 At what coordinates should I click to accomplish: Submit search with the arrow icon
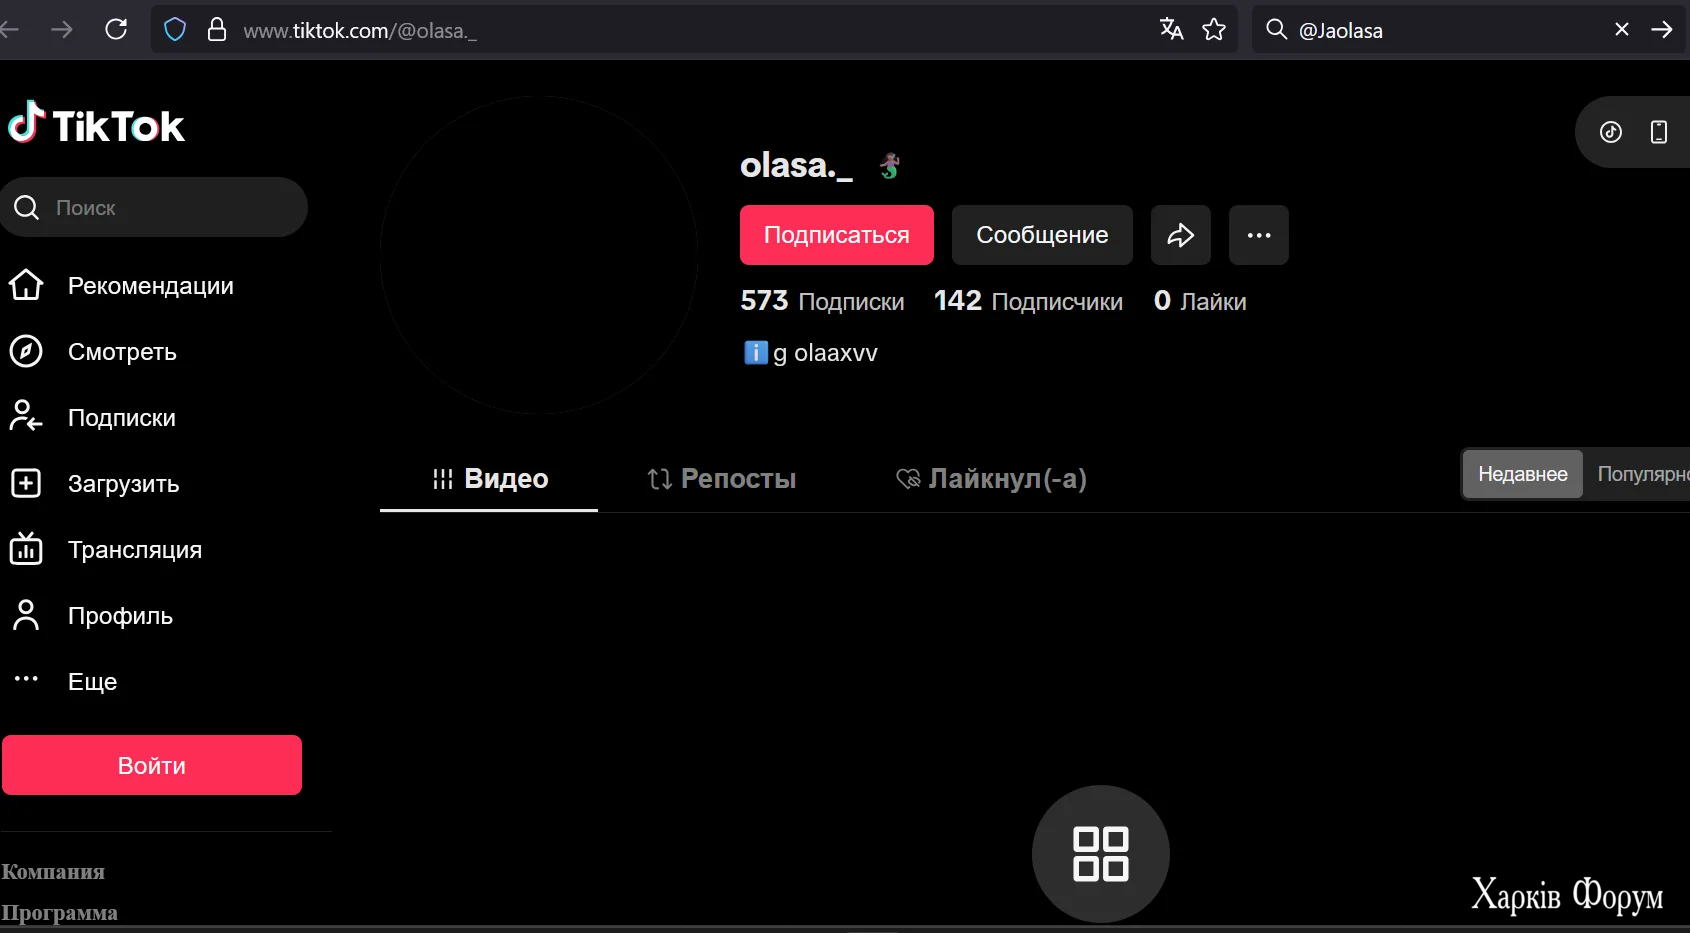[1662, 30]
